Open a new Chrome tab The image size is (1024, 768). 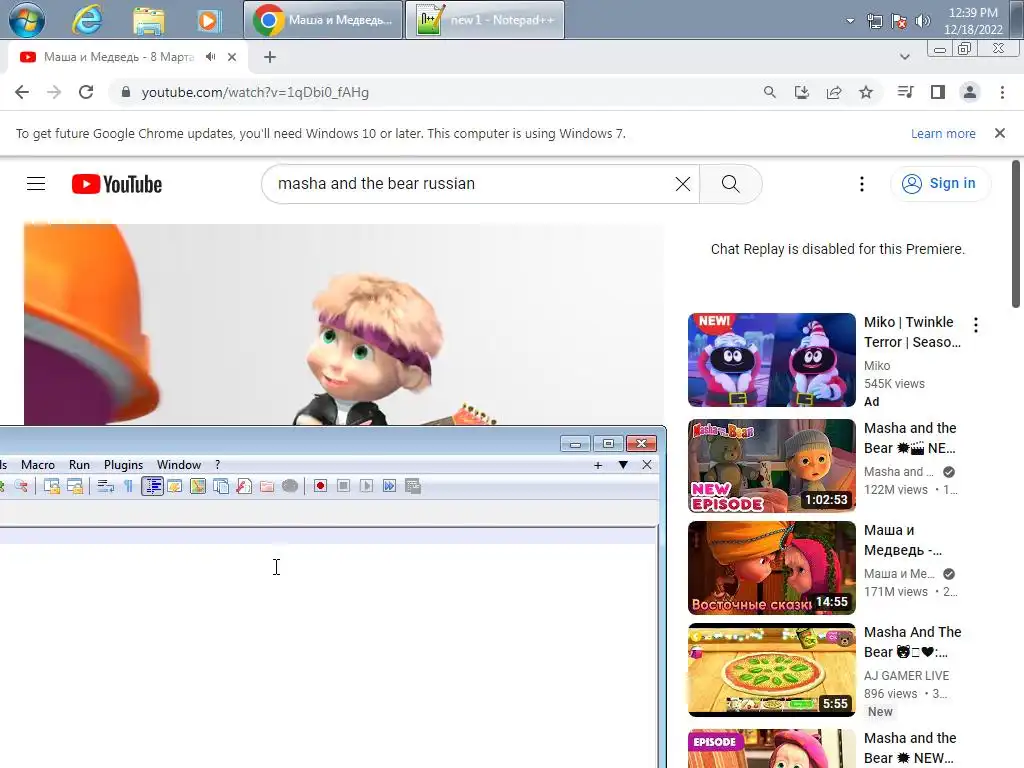(270, 57)
